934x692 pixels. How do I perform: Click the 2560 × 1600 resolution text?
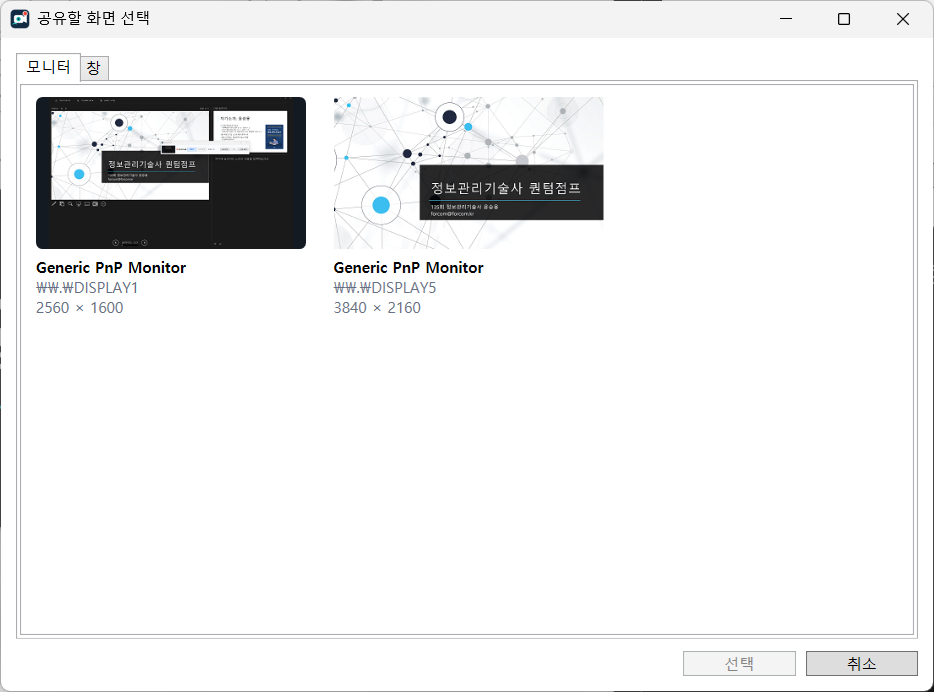pos(79,308)
